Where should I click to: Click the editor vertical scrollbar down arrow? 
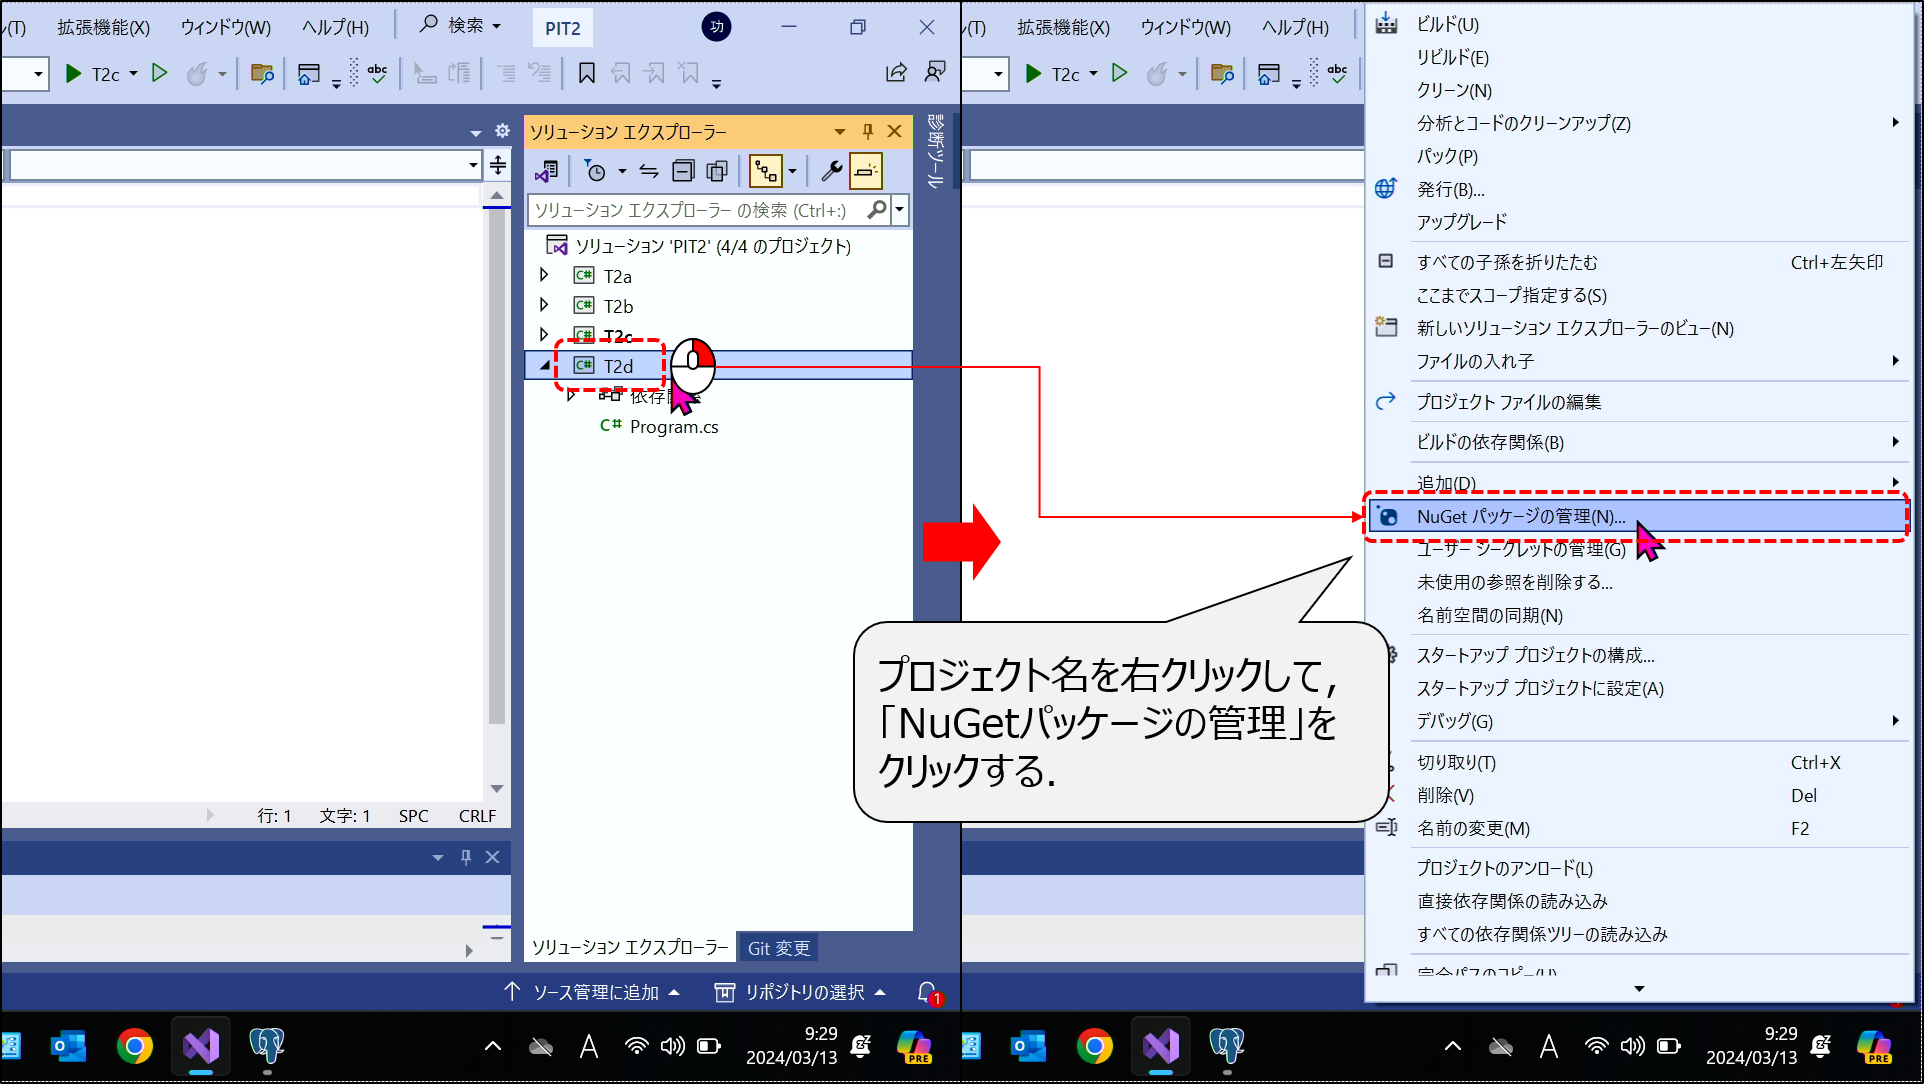click(x=496, y=788)
